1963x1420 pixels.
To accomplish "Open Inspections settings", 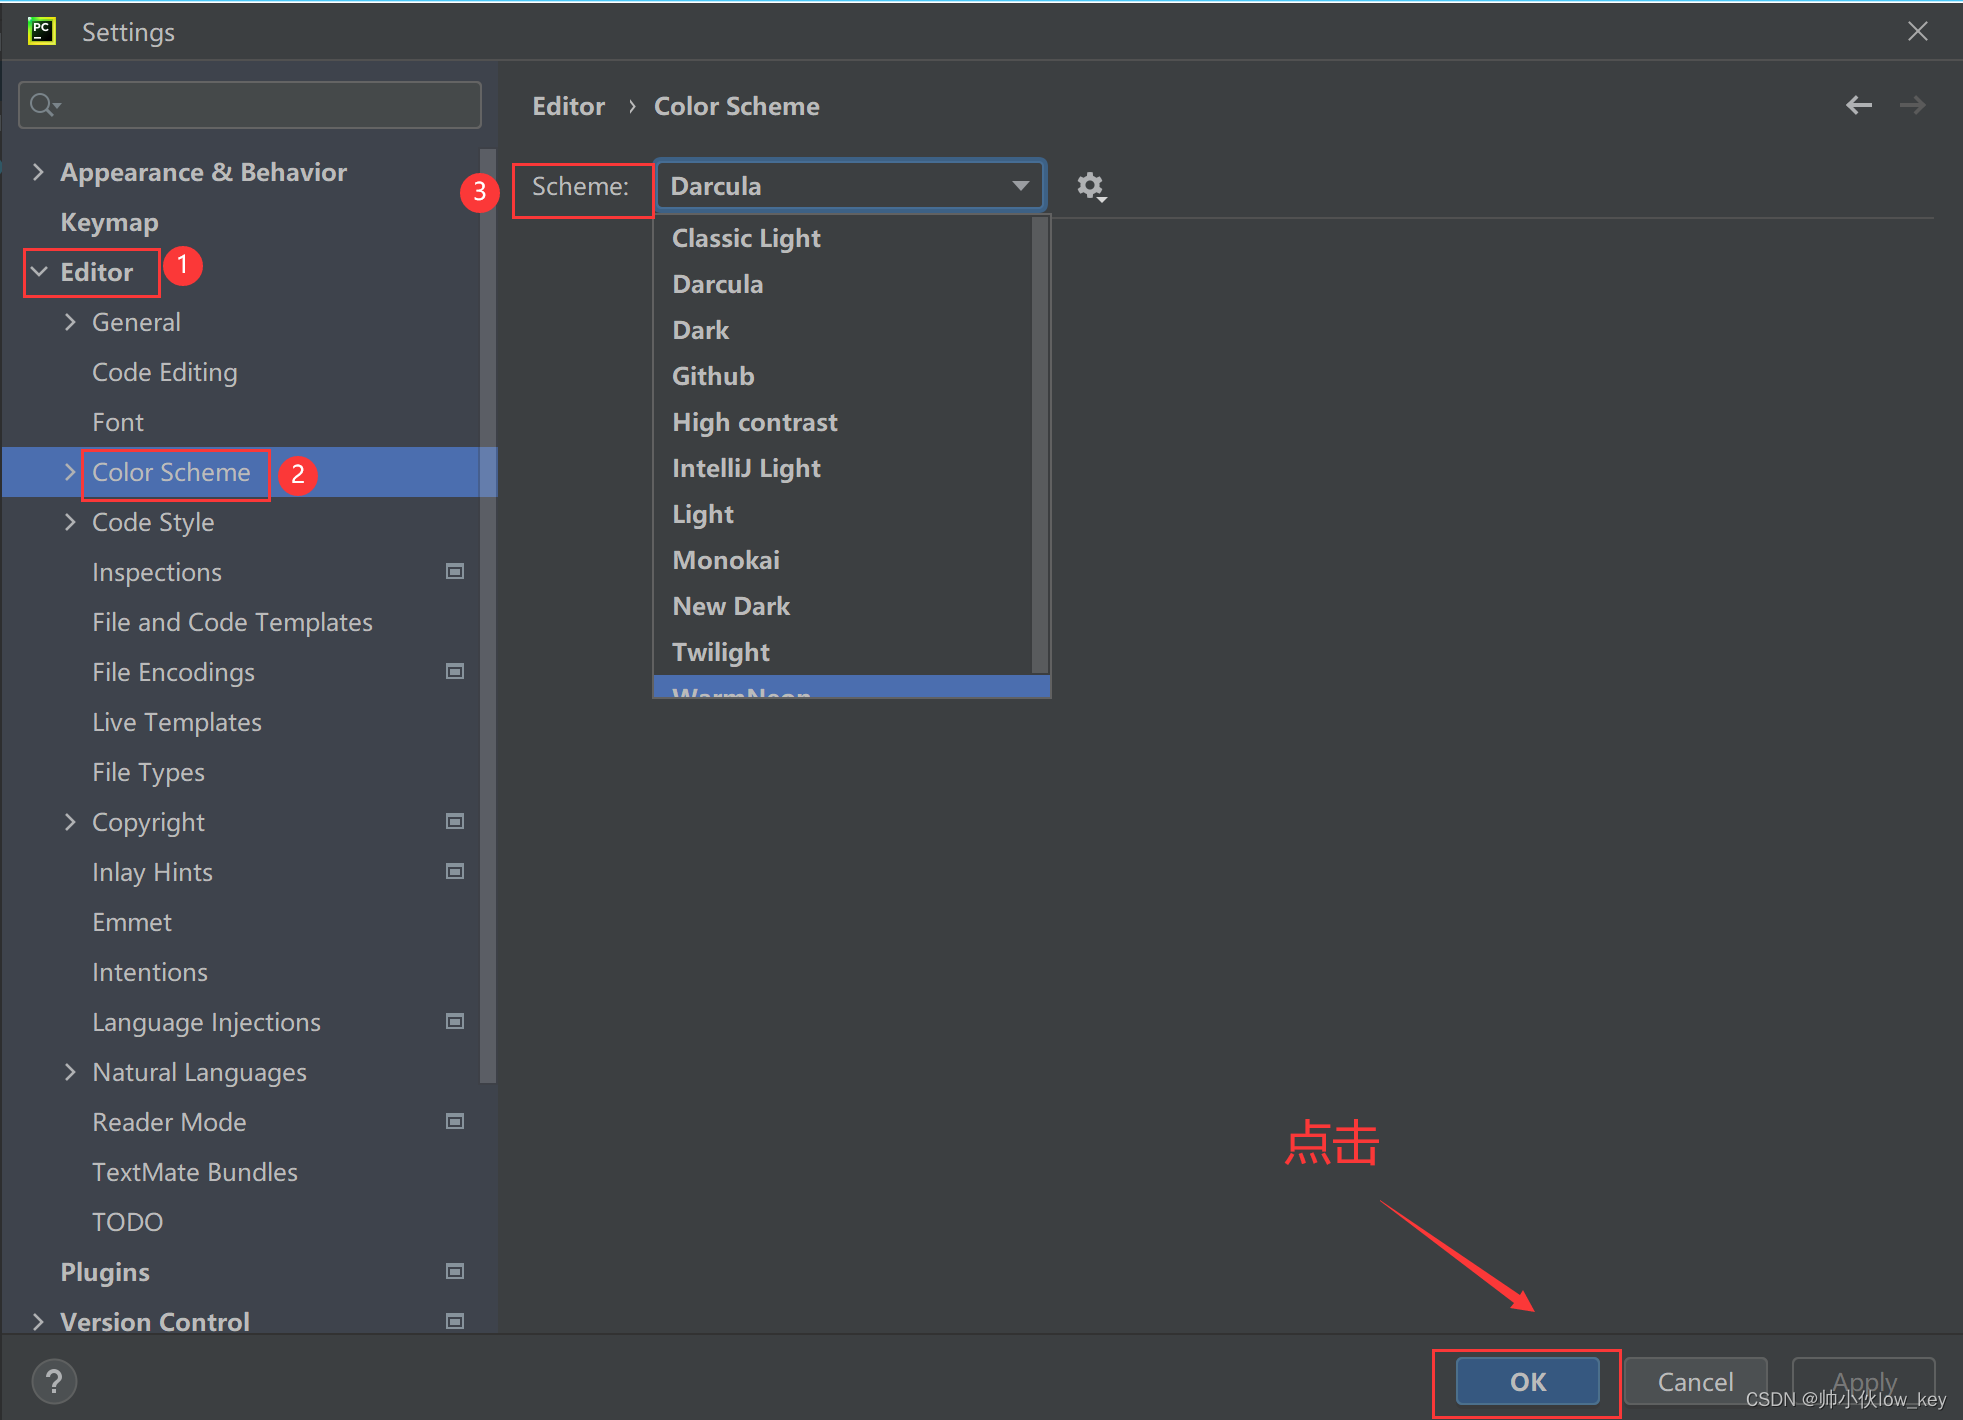I will [157, 572].
